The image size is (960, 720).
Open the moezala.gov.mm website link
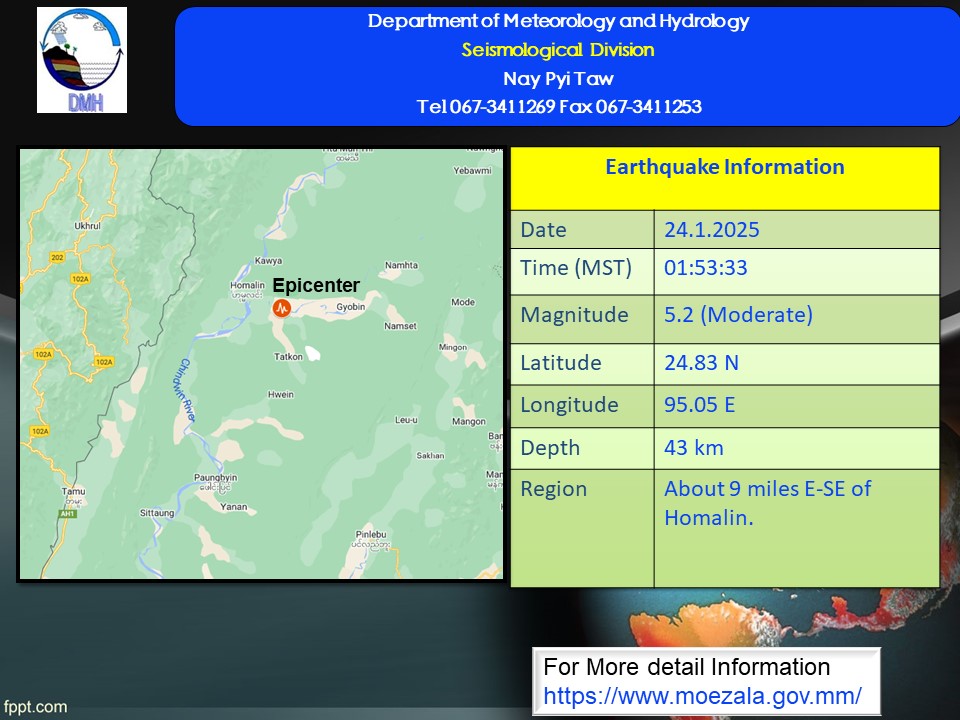[x=702, y=696]
